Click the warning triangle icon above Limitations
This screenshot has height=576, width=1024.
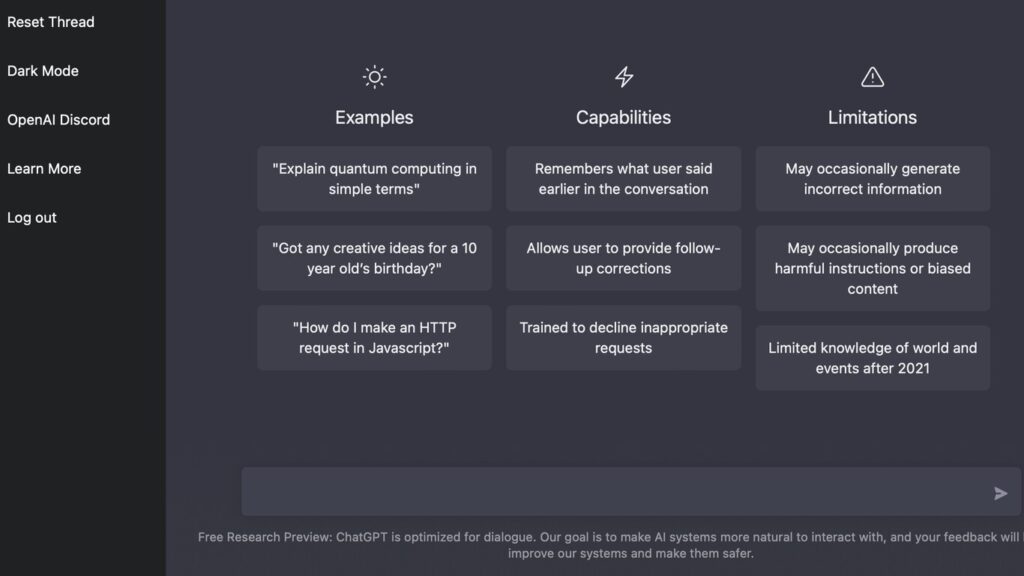pos(872,76)
